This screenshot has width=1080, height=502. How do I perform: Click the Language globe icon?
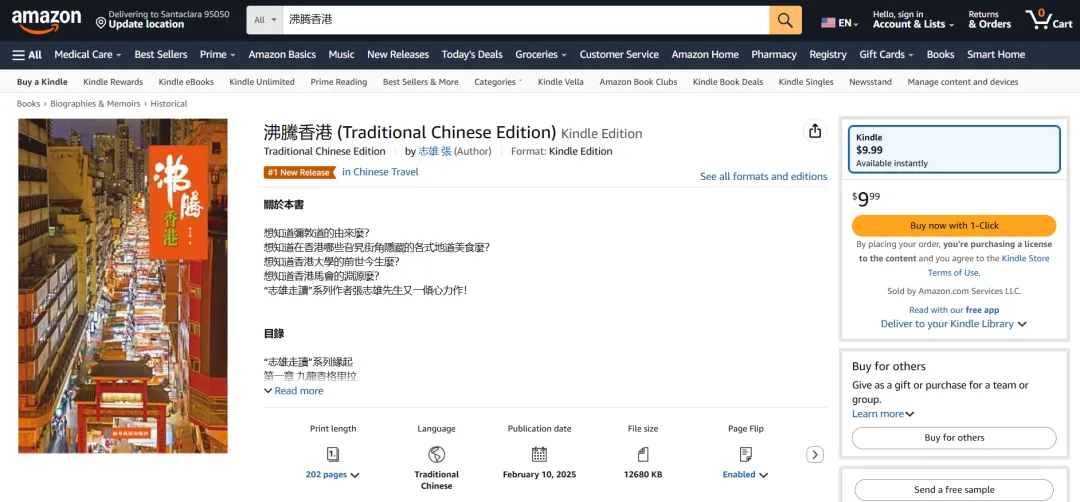tap(436, 454)
